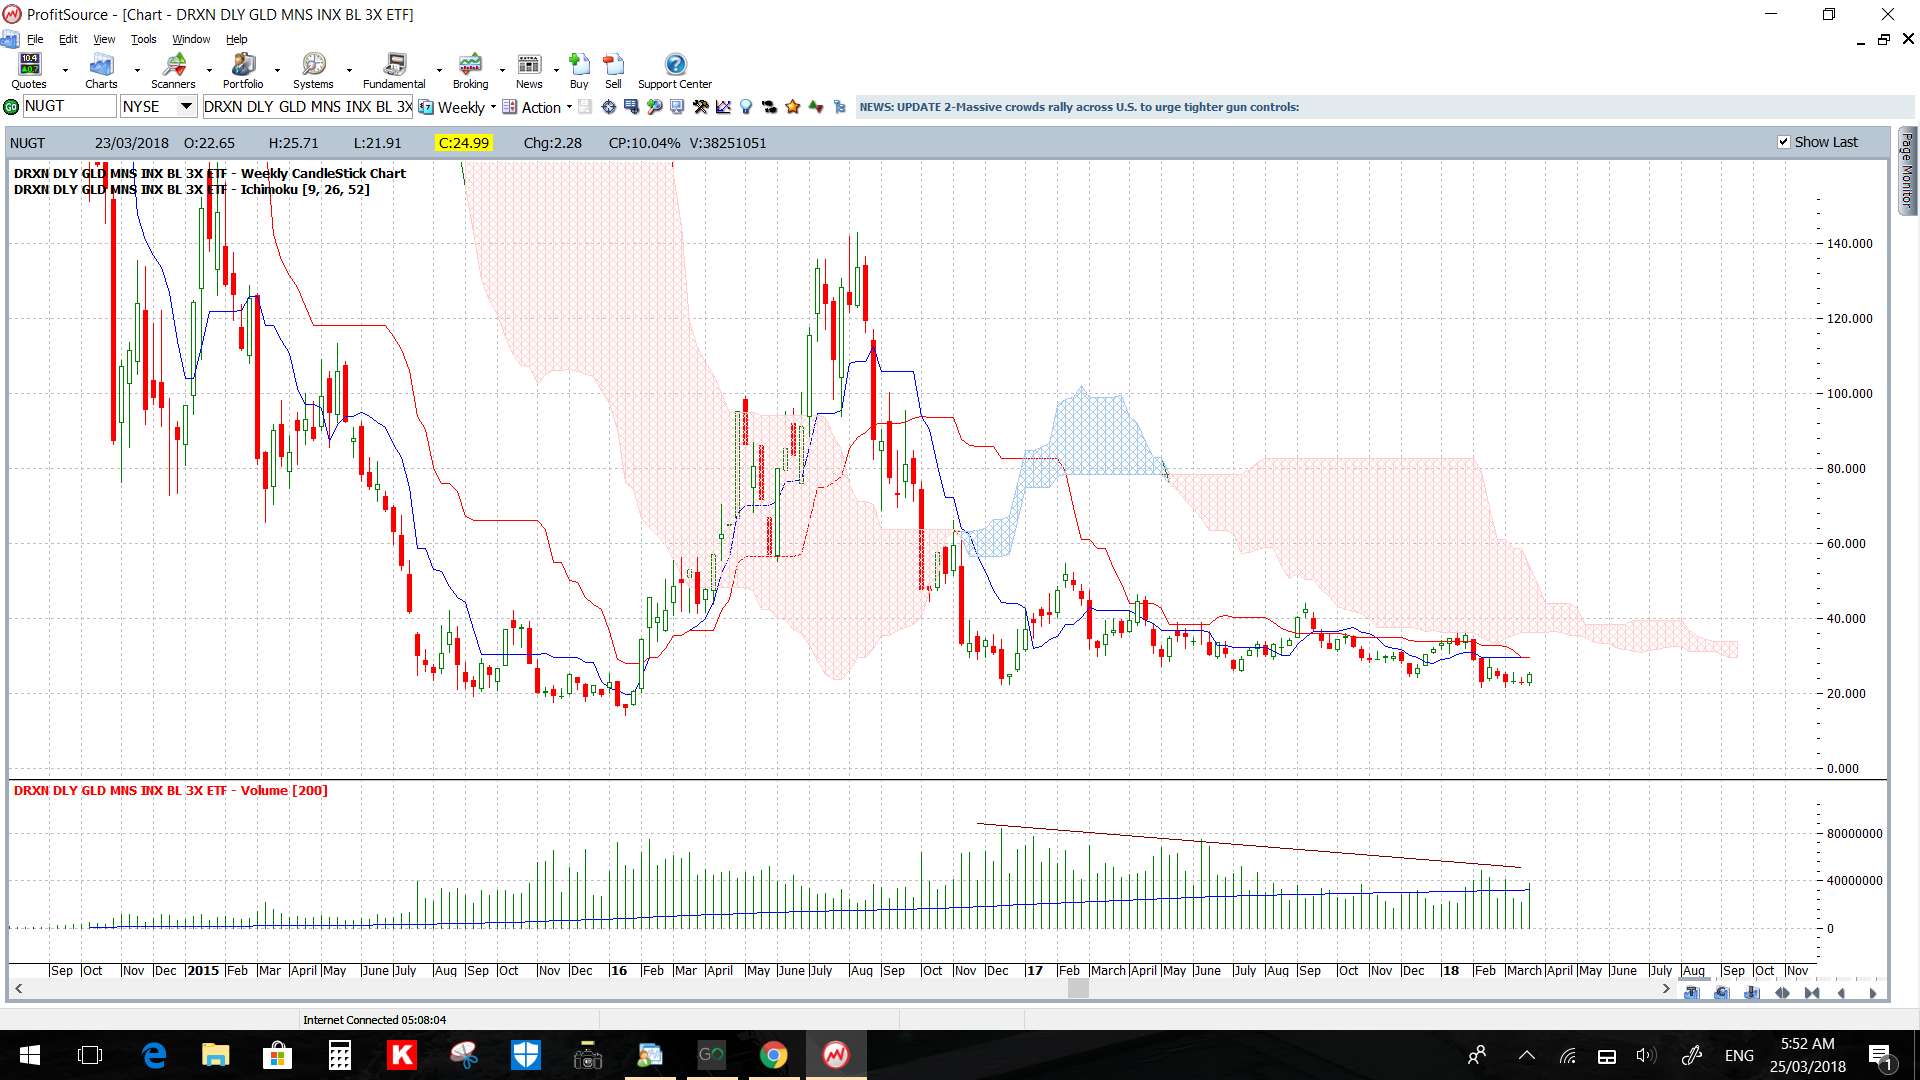Click the disabled save disk icon

585,107
